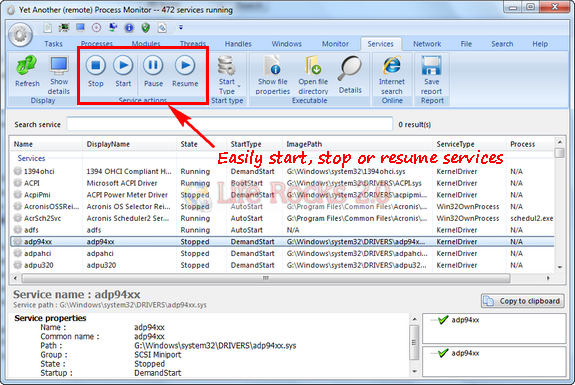Sort by State column header
This screenshot has width=575, height=385.
[x=201, y=144]
